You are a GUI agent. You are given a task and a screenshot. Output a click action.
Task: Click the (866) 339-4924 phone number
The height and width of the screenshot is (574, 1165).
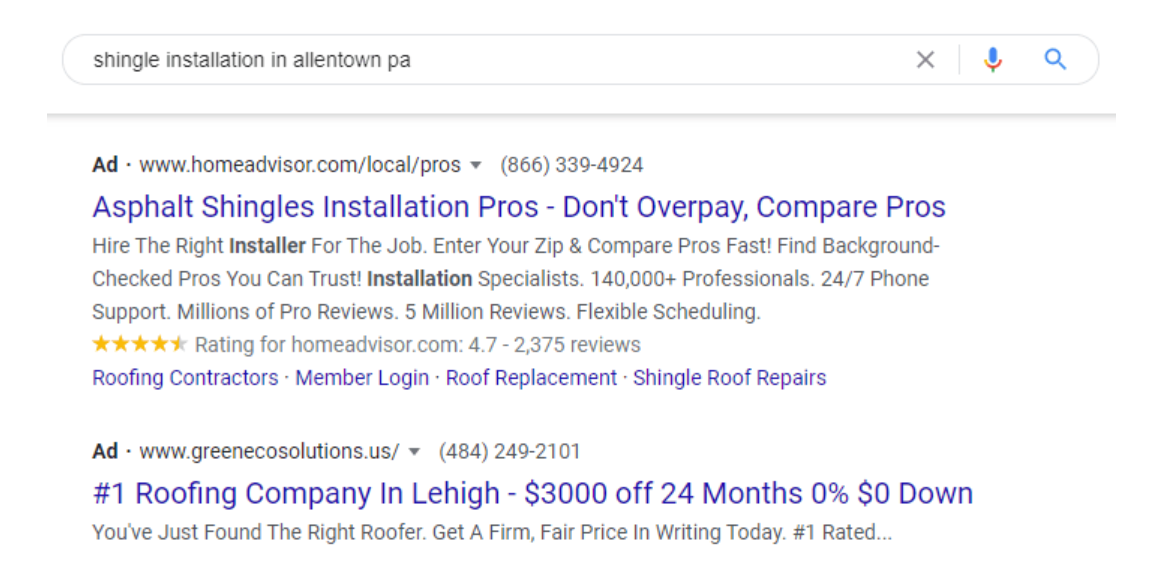click(x=571, y=165)
